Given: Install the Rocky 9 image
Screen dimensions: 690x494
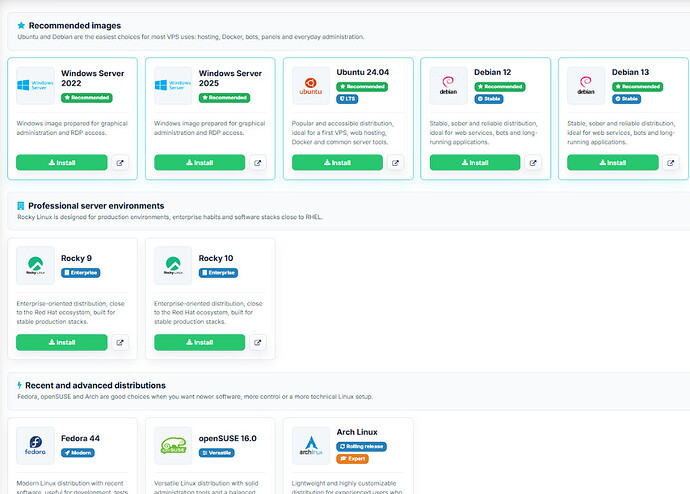Looking at the screenshot, I should [62, 342].
